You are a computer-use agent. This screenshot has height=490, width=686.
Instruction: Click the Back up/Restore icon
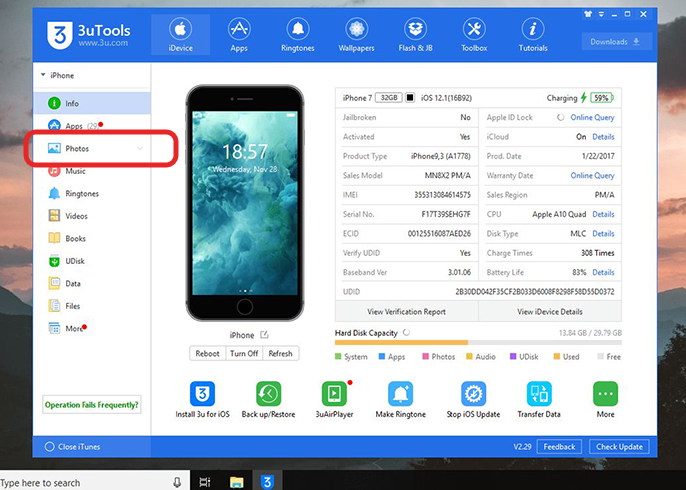[x=267, y=393]
